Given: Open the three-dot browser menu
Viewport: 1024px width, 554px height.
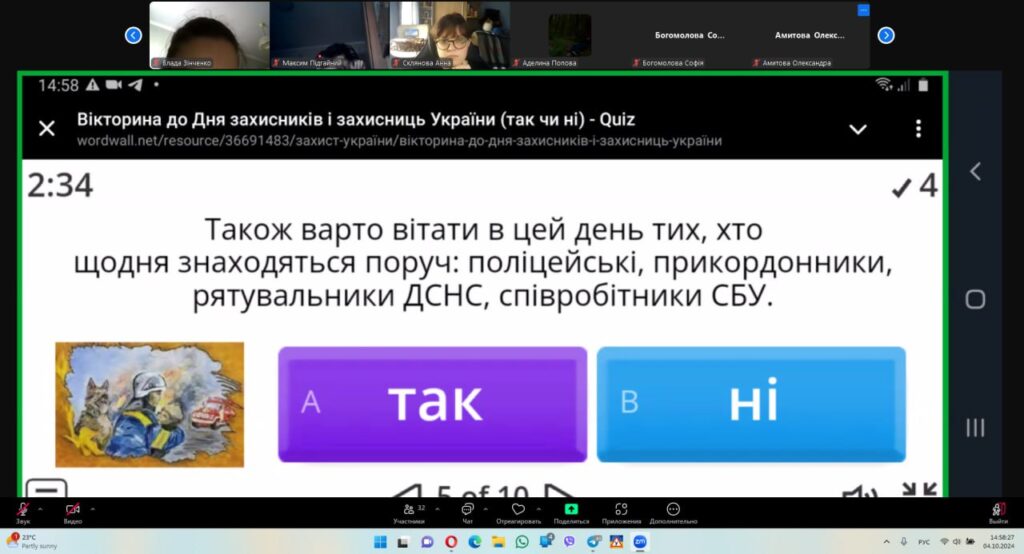Looking at the screenshot, I should pyautogui.click(x=918, y=129).
